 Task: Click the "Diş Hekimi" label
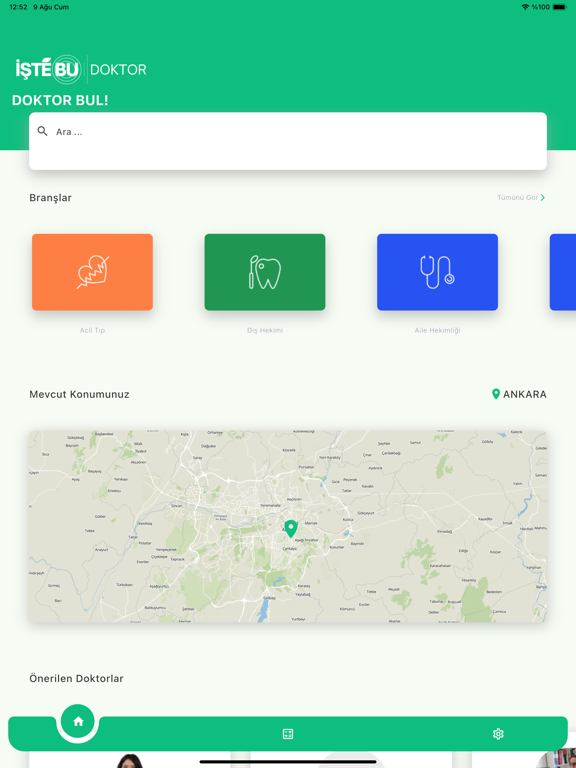click(264, 330)
